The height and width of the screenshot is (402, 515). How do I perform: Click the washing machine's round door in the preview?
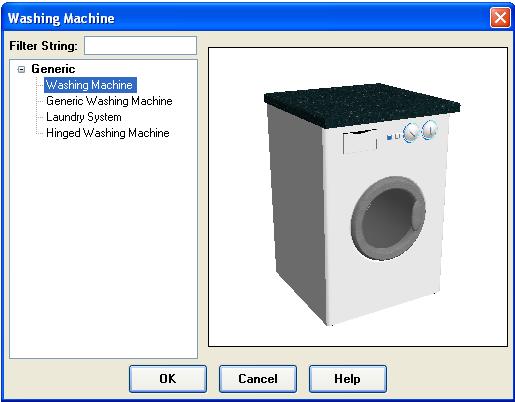click(388, 218)
